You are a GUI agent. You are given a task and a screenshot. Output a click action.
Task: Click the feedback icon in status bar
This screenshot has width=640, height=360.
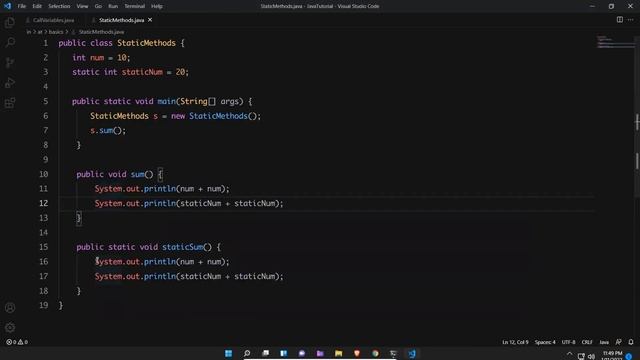[618, 342]
